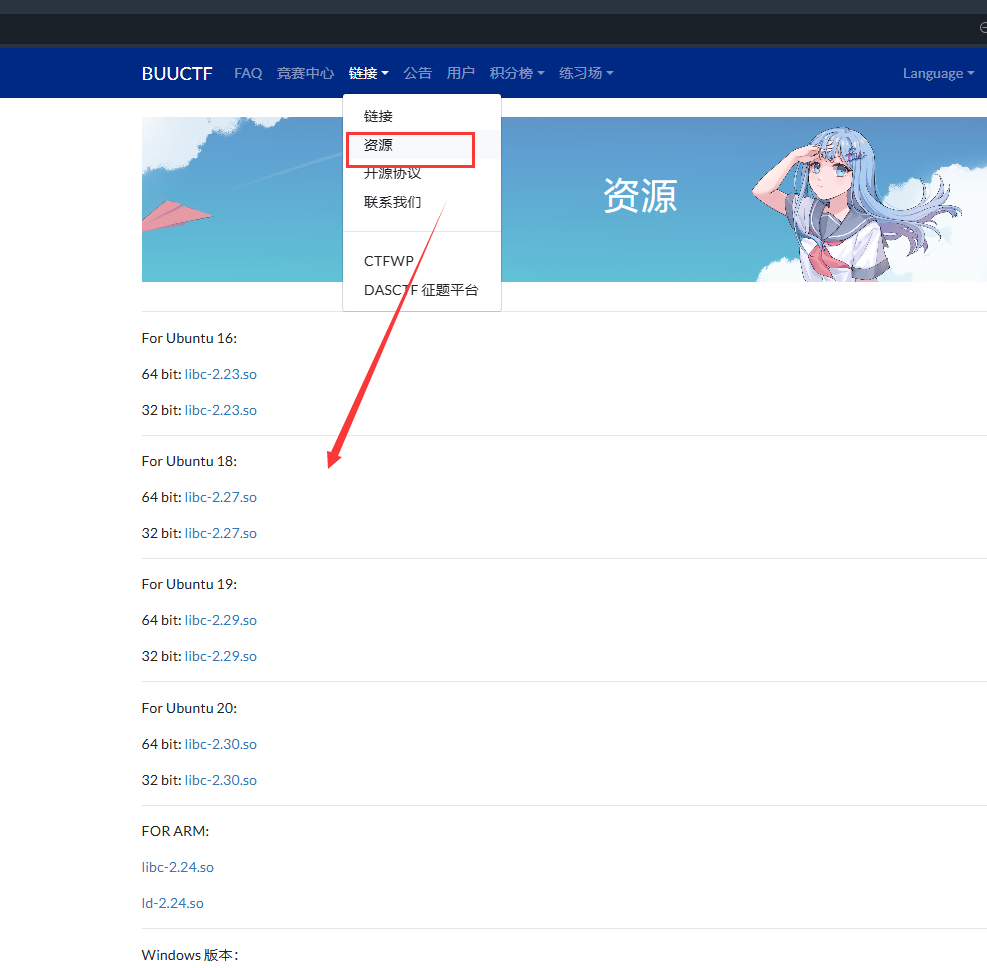The height and width of the screenshot is (968, 987).
Task: Open 公告 page
Action: 417,73
